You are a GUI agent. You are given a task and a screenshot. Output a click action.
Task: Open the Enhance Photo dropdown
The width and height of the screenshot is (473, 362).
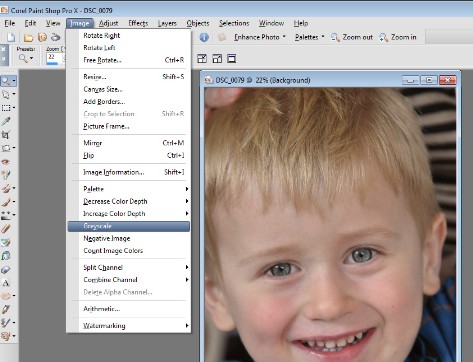[260, 37]
